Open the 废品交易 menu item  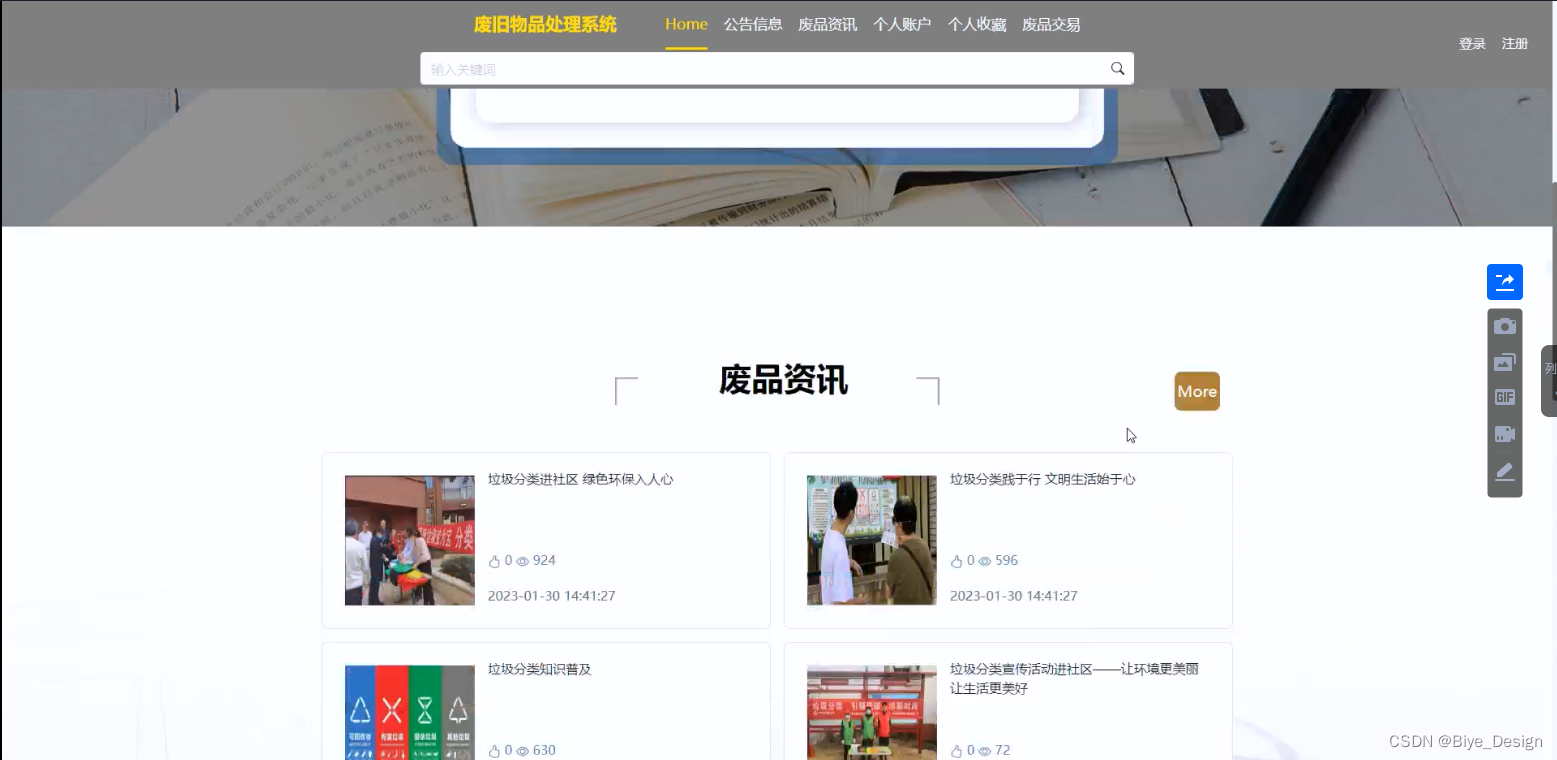[x=1051, y=24]
